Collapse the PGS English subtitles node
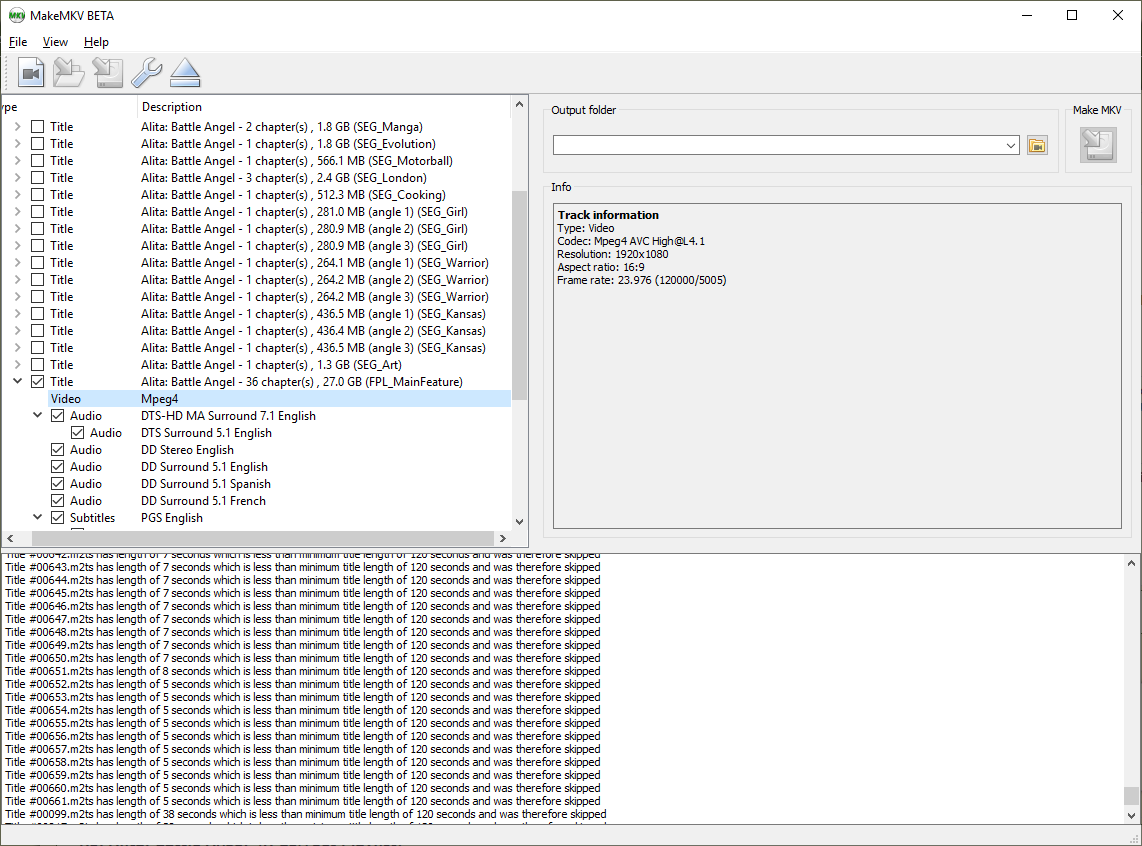 click(37, 518)
